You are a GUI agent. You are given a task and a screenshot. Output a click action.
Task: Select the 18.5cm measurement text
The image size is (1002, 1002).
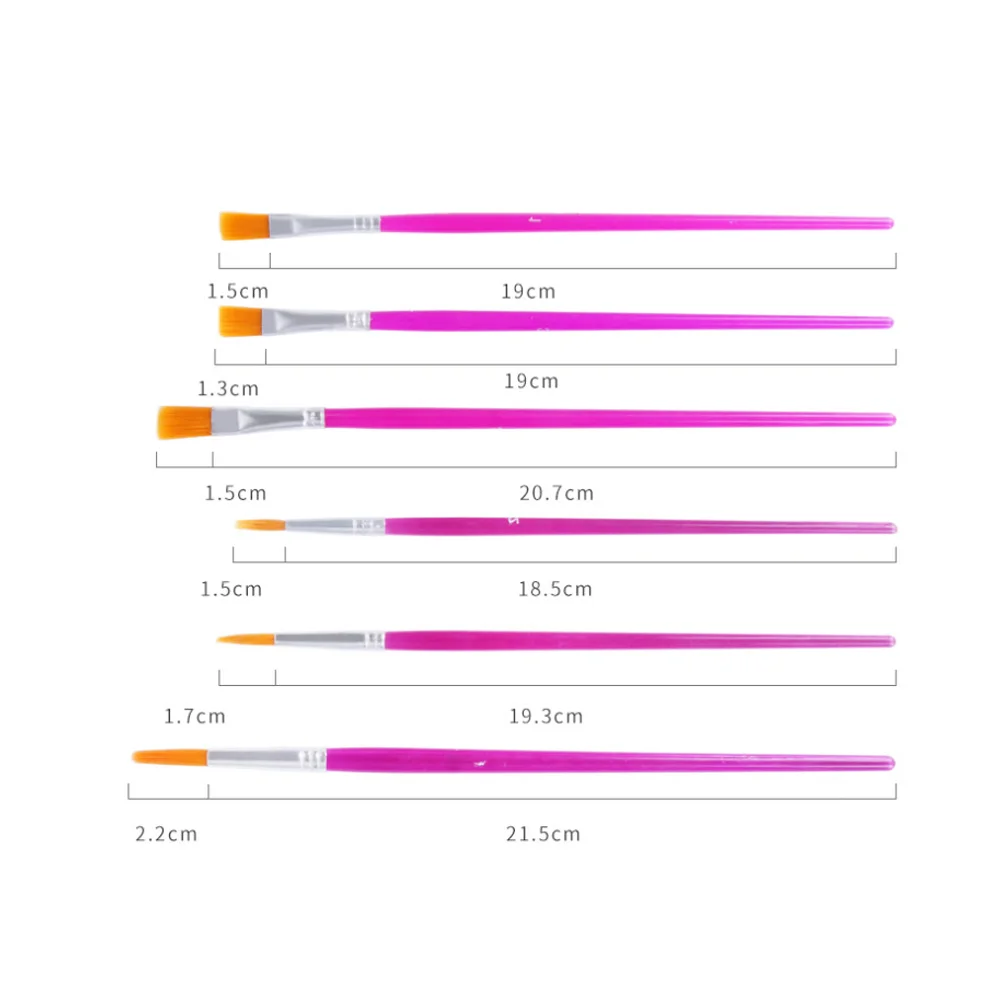pos(555,589)
